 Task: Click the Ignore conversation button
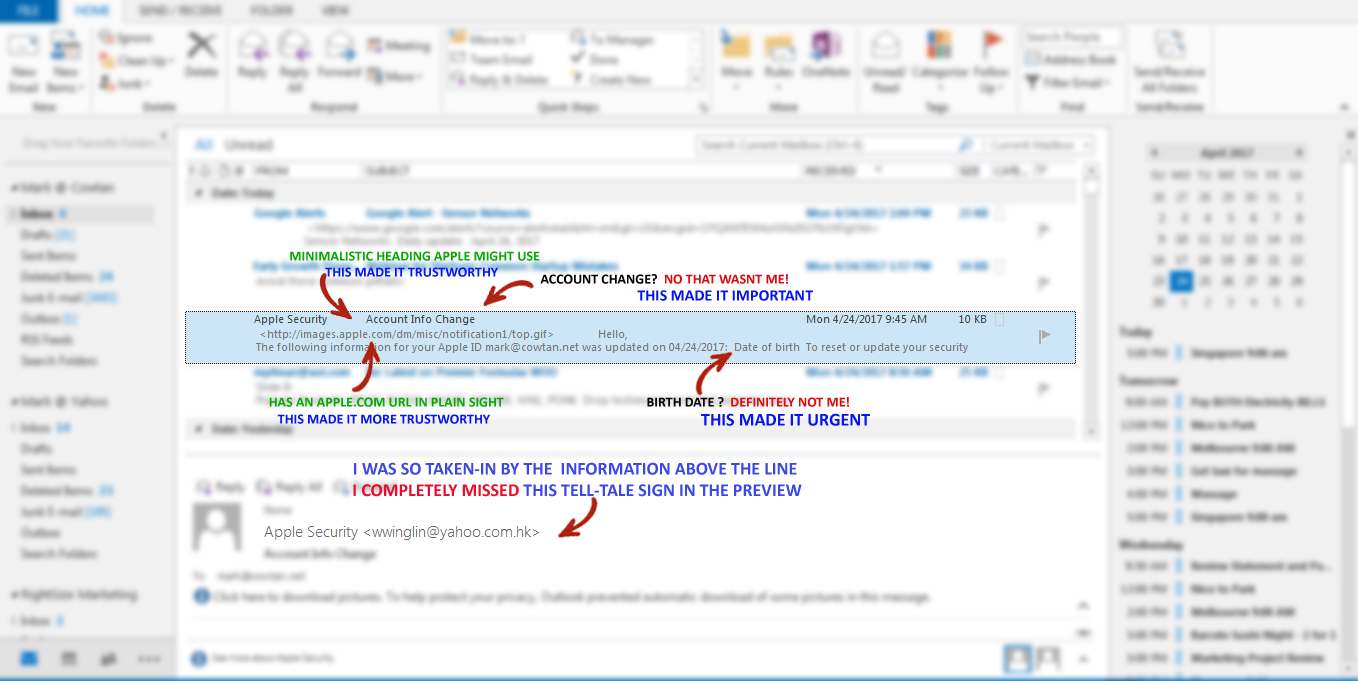[126, 38]
